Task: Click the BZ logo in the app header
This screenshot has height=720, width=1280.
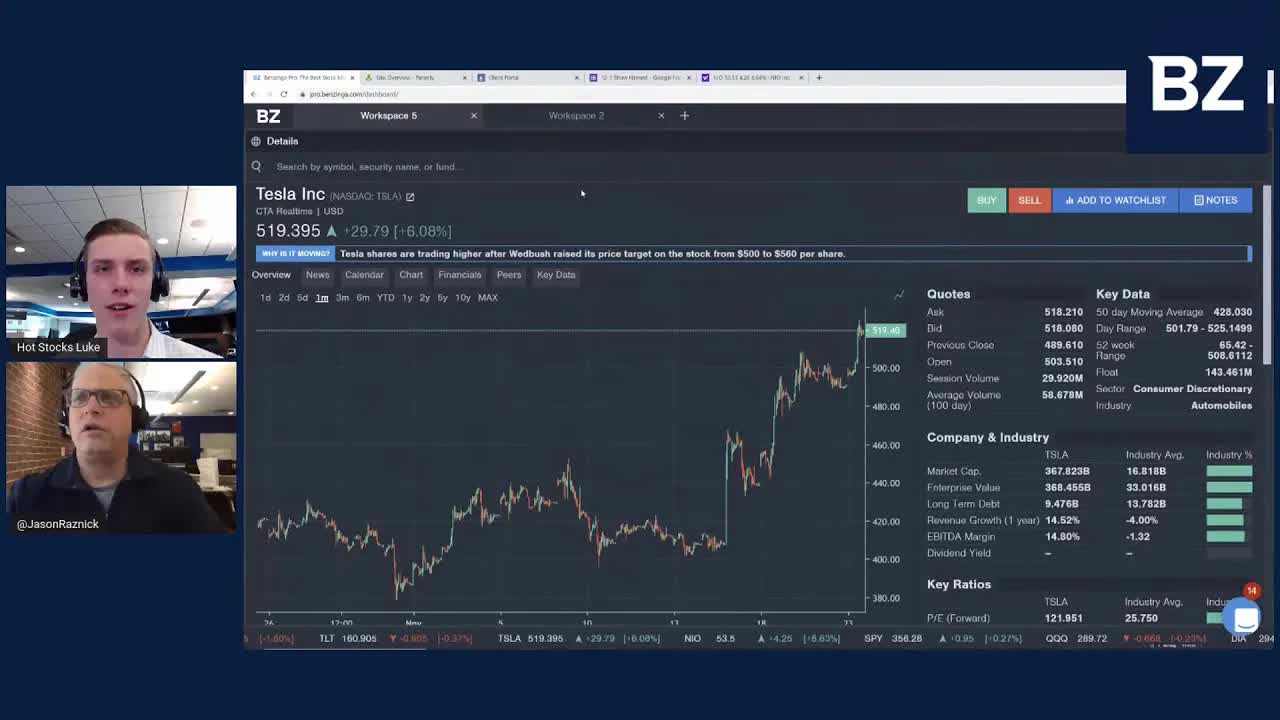Action: coord(268,116)
